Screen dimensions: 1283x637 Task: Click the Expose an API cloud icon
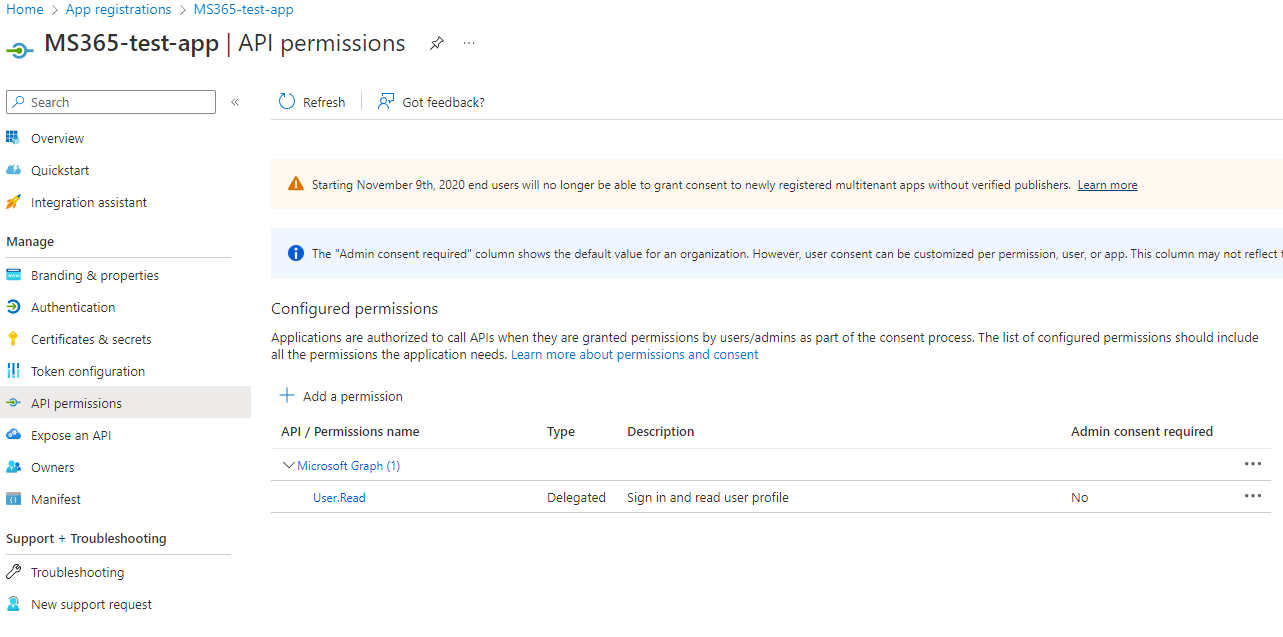(13, 435)
